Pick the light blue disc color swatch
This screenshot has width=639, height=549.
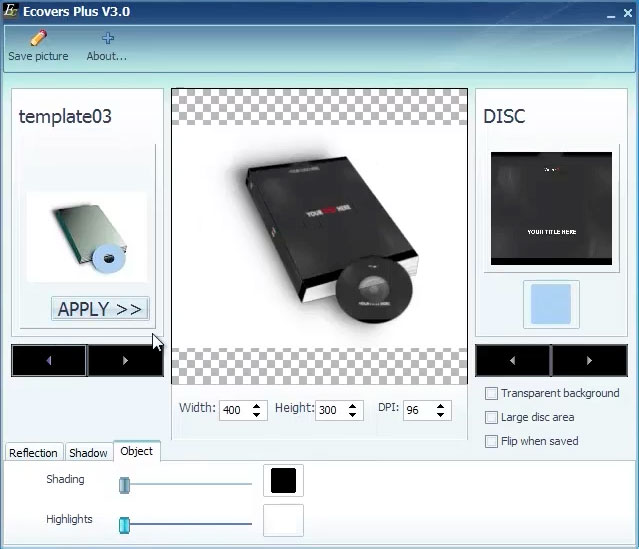551,304
